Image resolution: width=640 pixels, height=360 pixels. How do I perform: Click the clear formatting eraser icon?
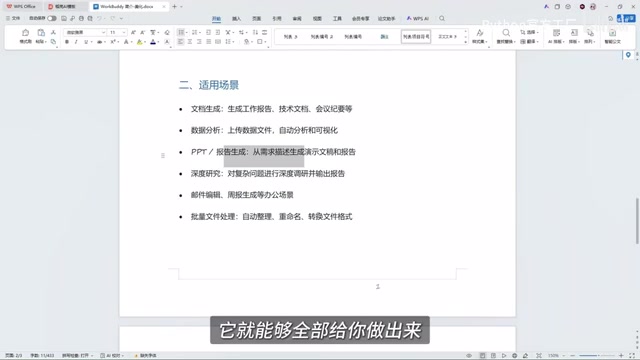167,32
